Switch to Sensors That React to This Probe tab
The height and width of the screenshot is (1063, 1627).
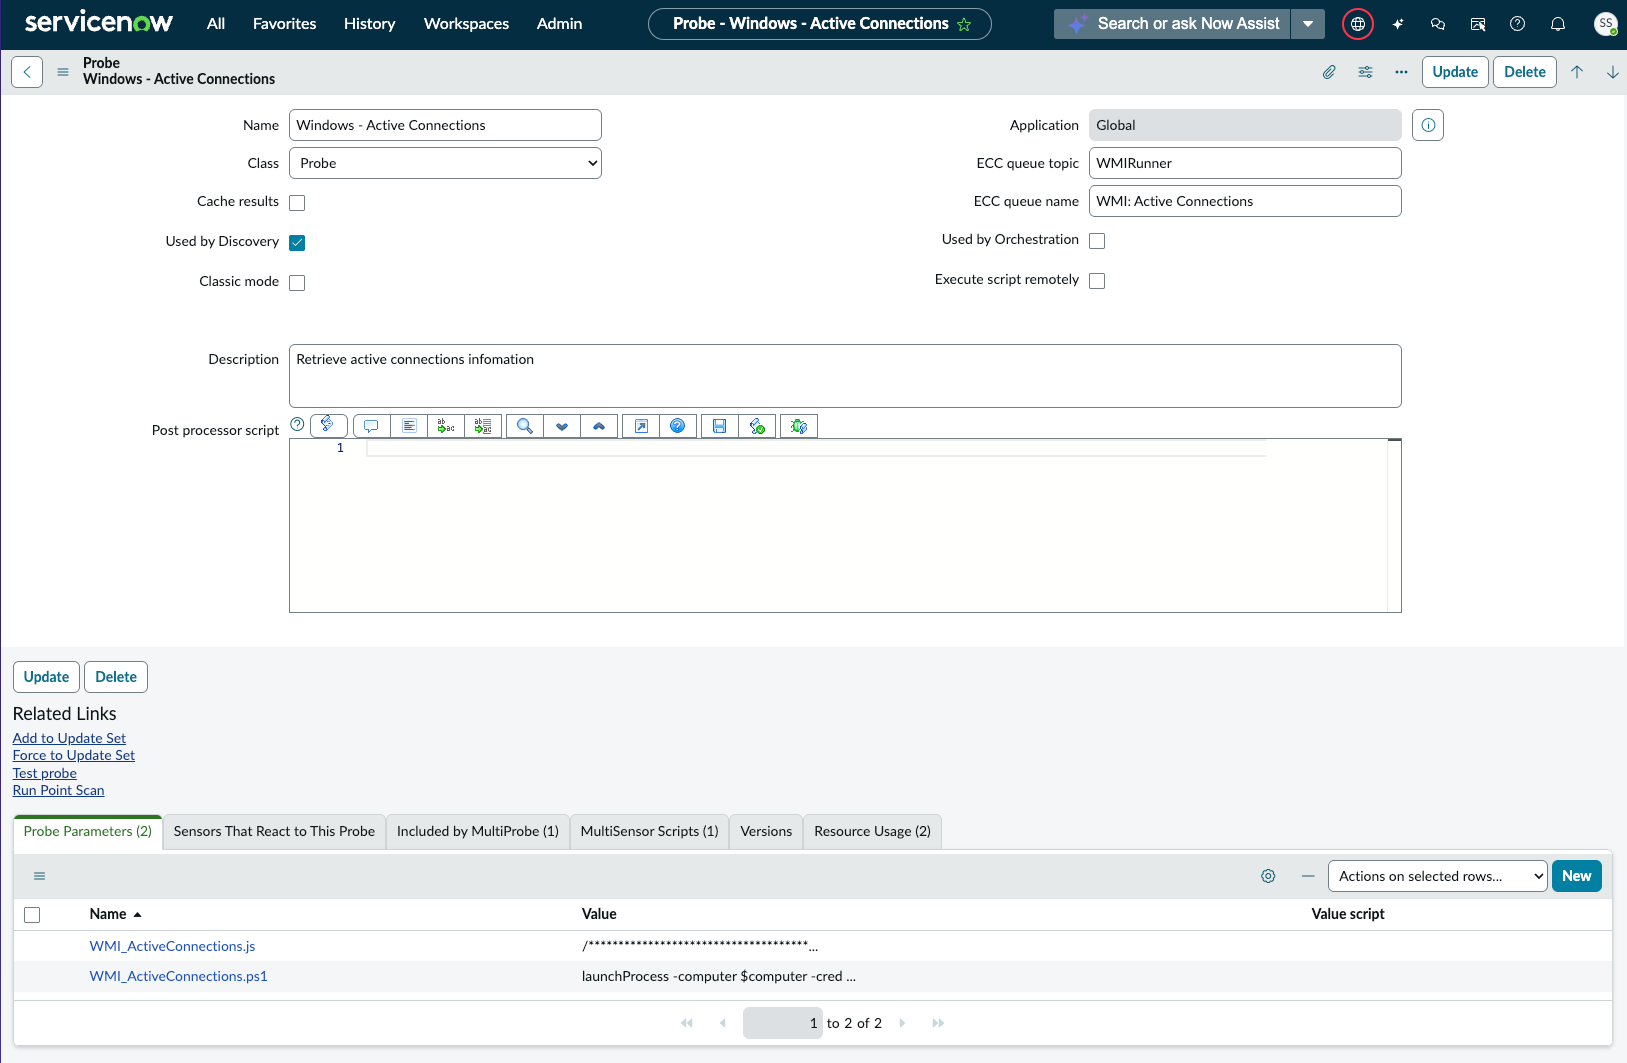(274, 832)
